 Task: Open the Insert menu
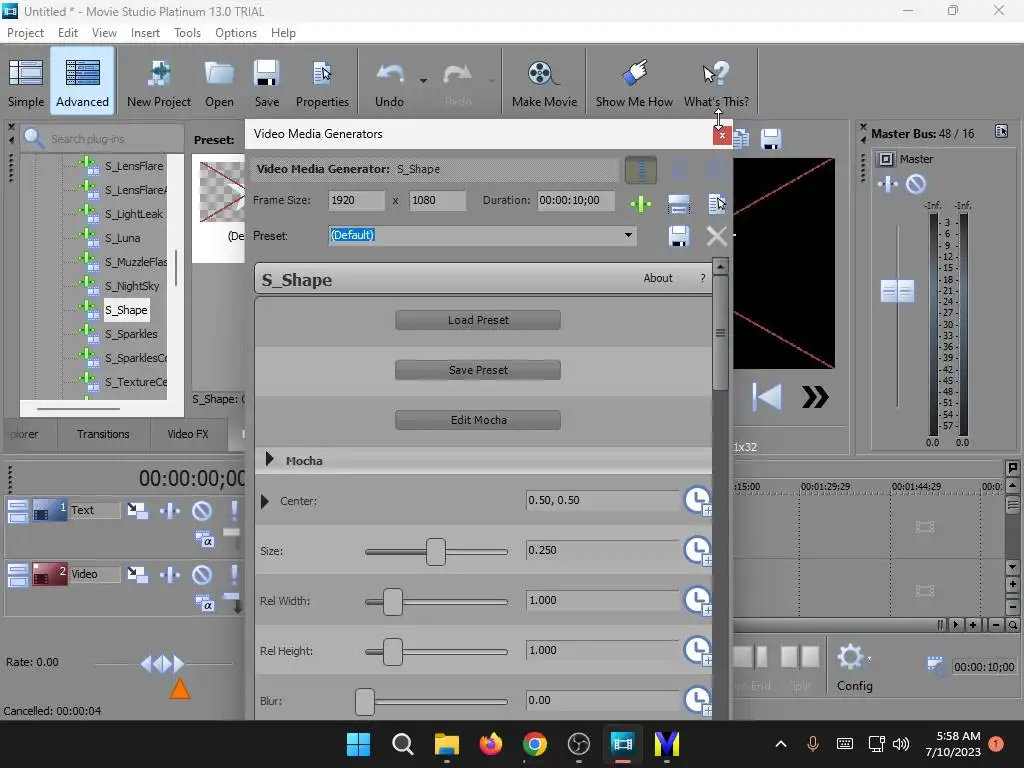145,33
